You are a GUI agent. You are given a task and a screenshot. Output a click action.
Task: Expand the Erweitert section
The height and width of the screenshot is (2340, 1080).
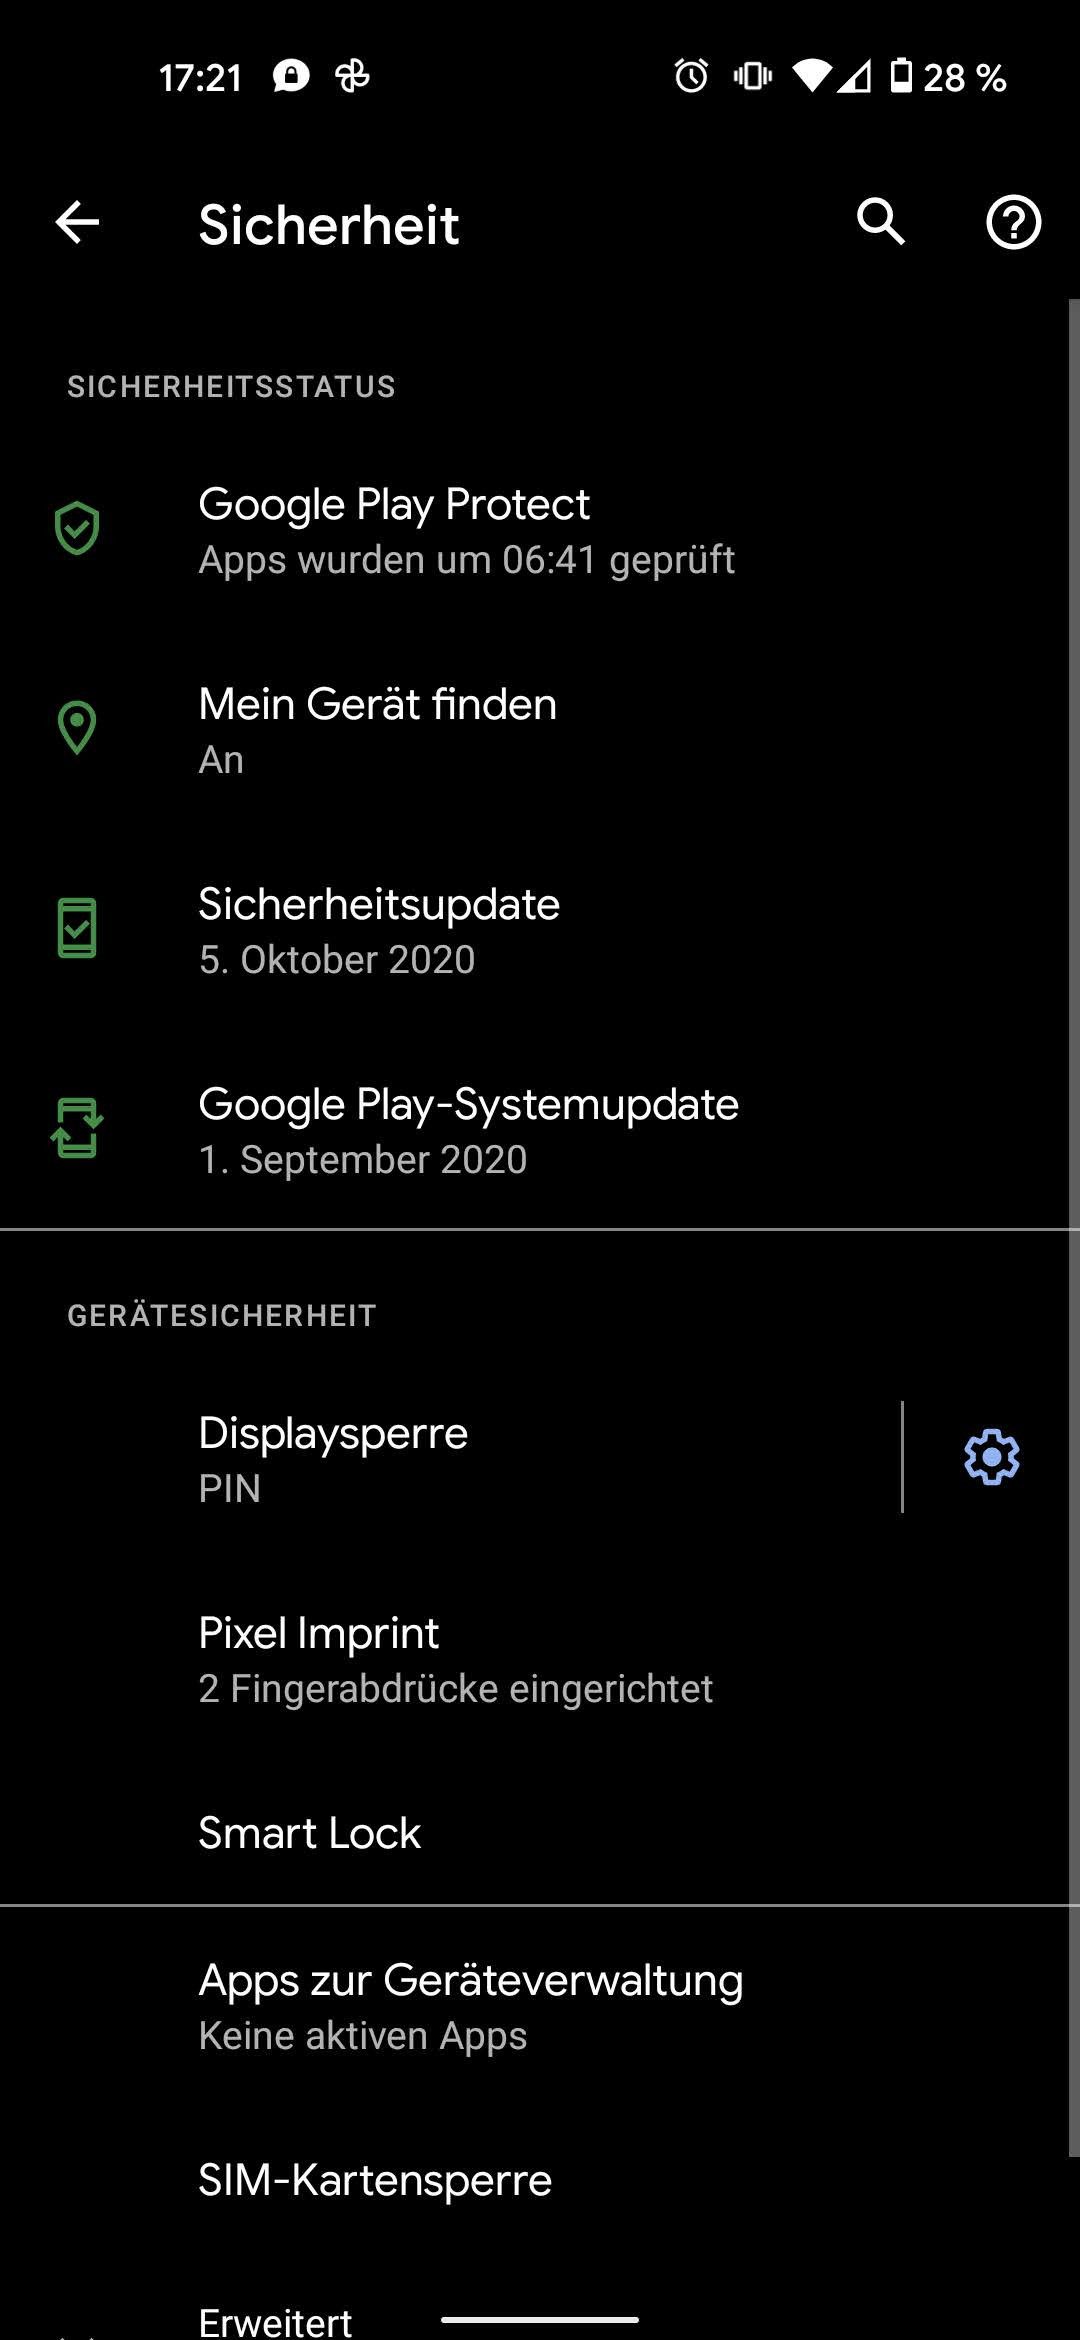coord(276,2320)
